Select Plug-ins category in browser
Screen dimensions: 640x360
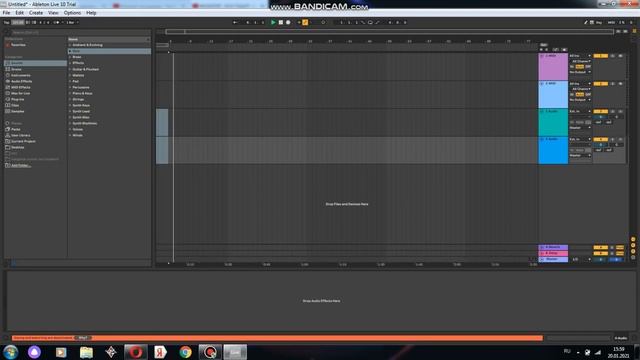click(x=17, y=99)
